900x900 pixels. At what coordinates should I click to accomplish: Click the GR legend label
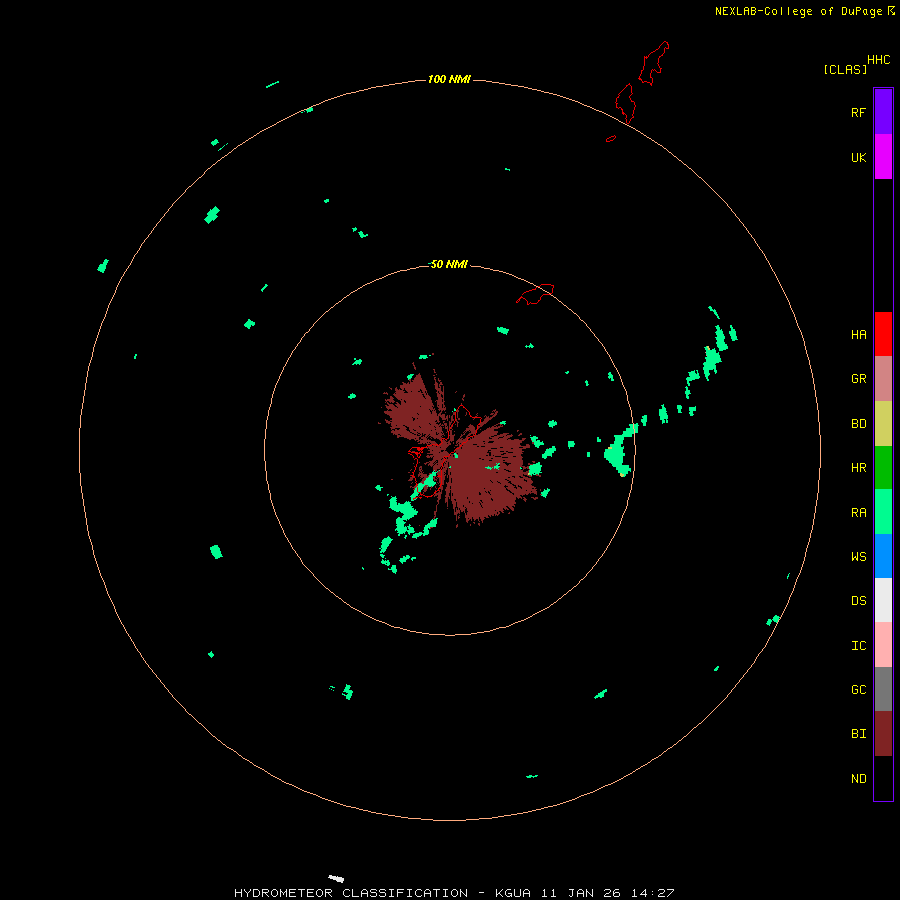click(858, 379)
